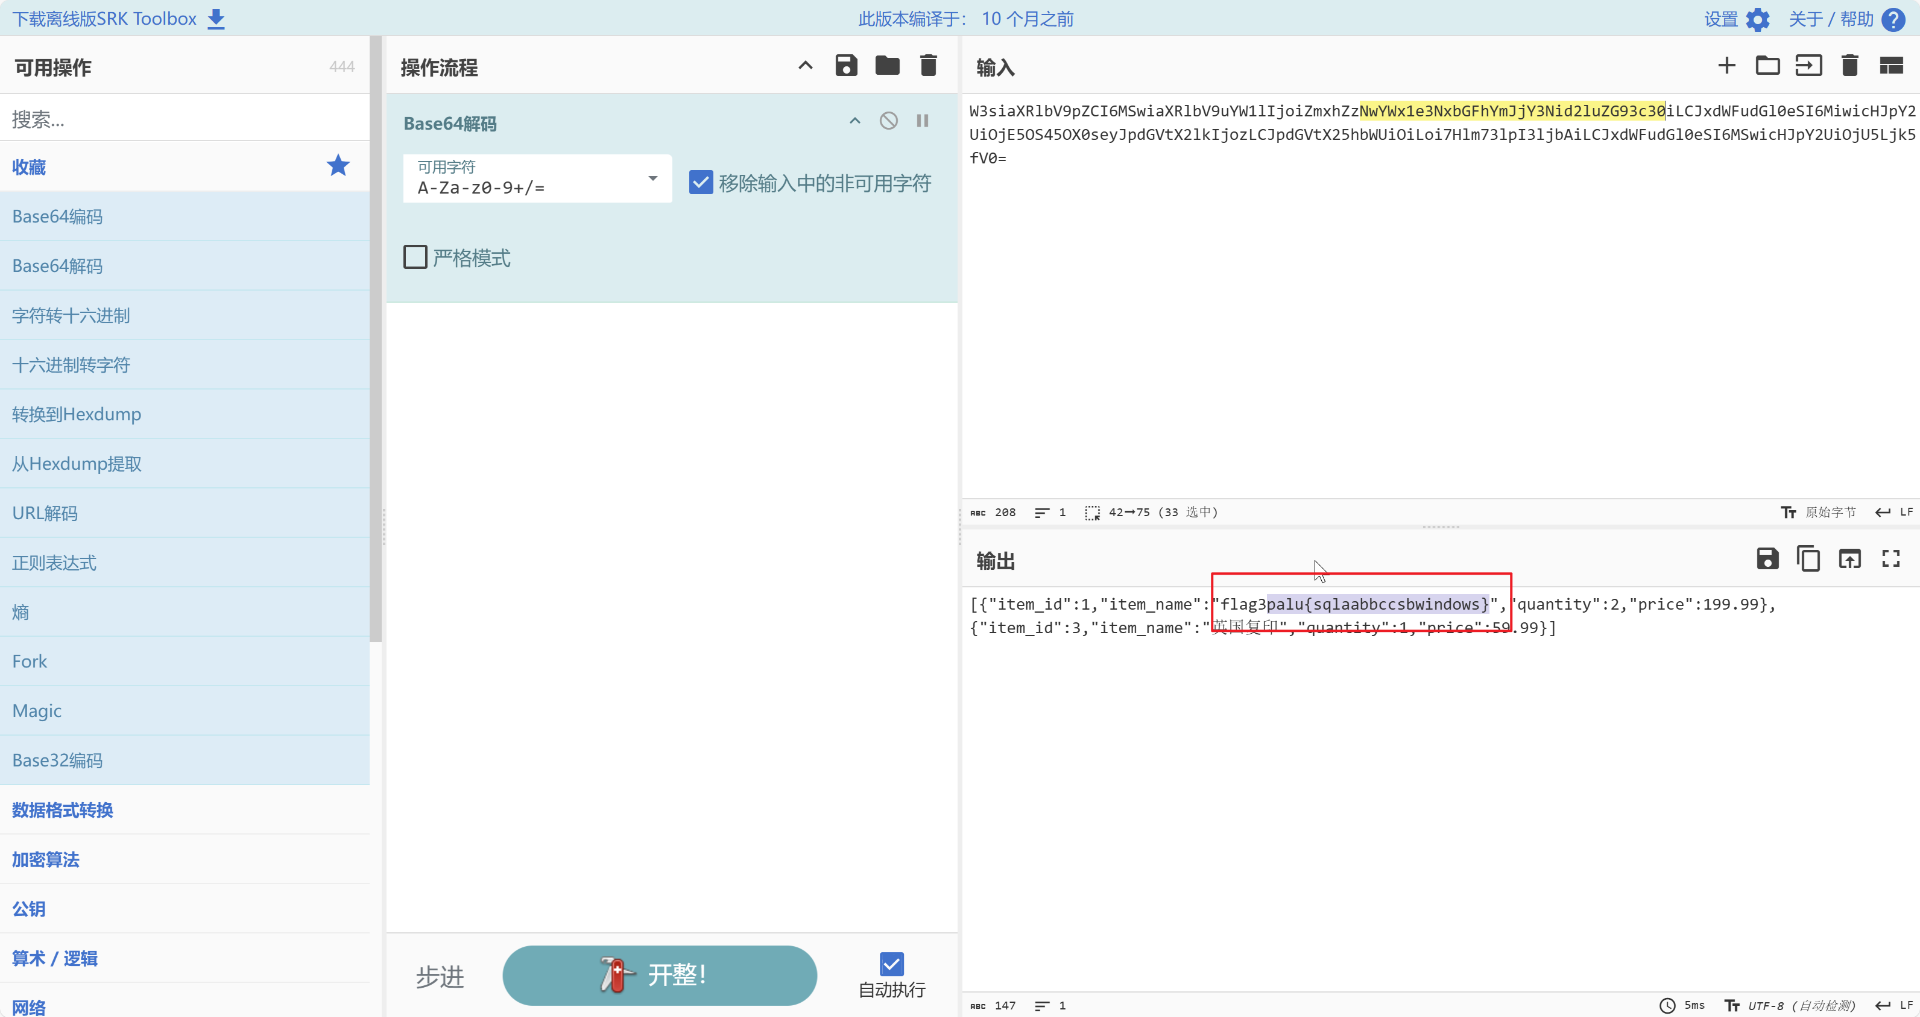Image resolution: width=1920 pixels, height=1017 pixels.
Task: Toggle the 自动执行 auto-run checkbox
Action: tap(892, 964)
